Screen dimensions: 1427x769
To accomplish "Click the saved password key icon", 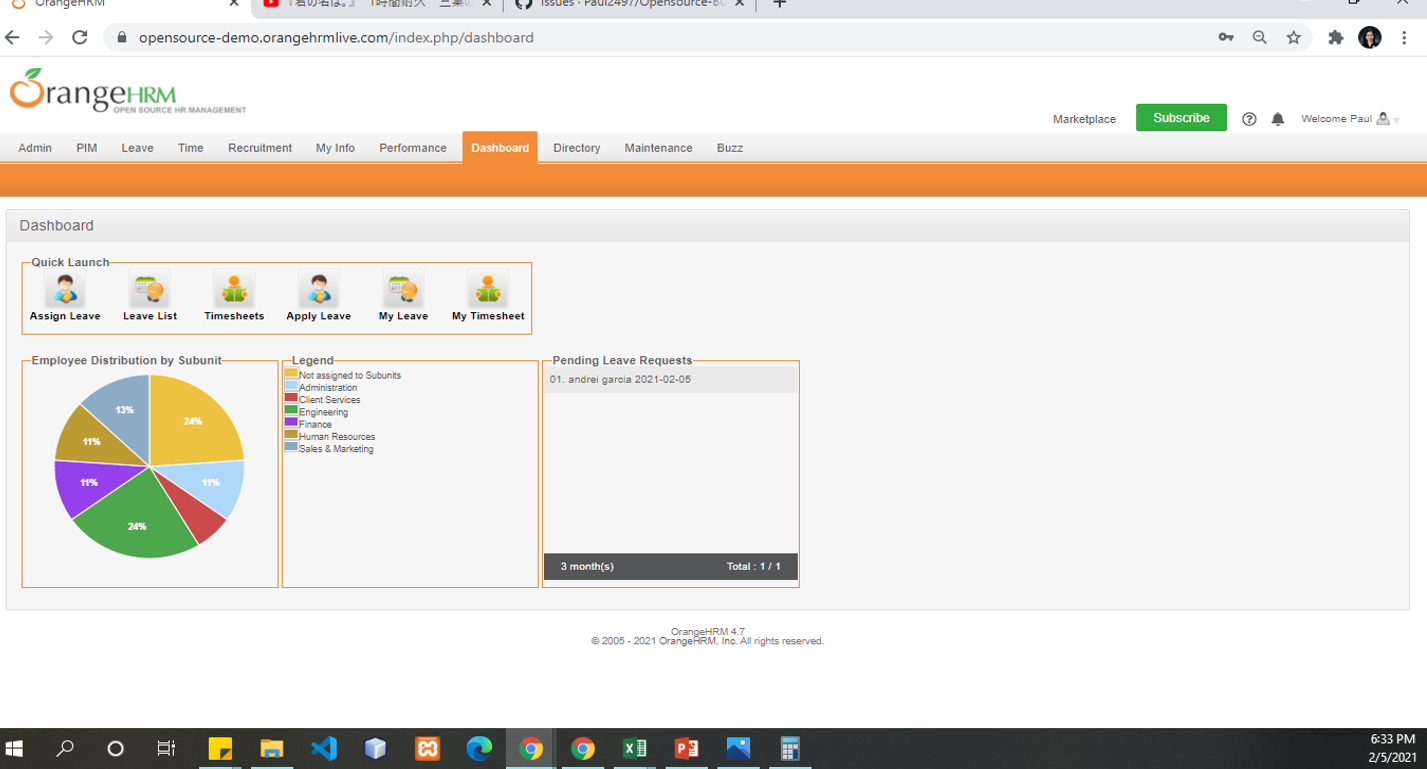I will coord(1226,37).
